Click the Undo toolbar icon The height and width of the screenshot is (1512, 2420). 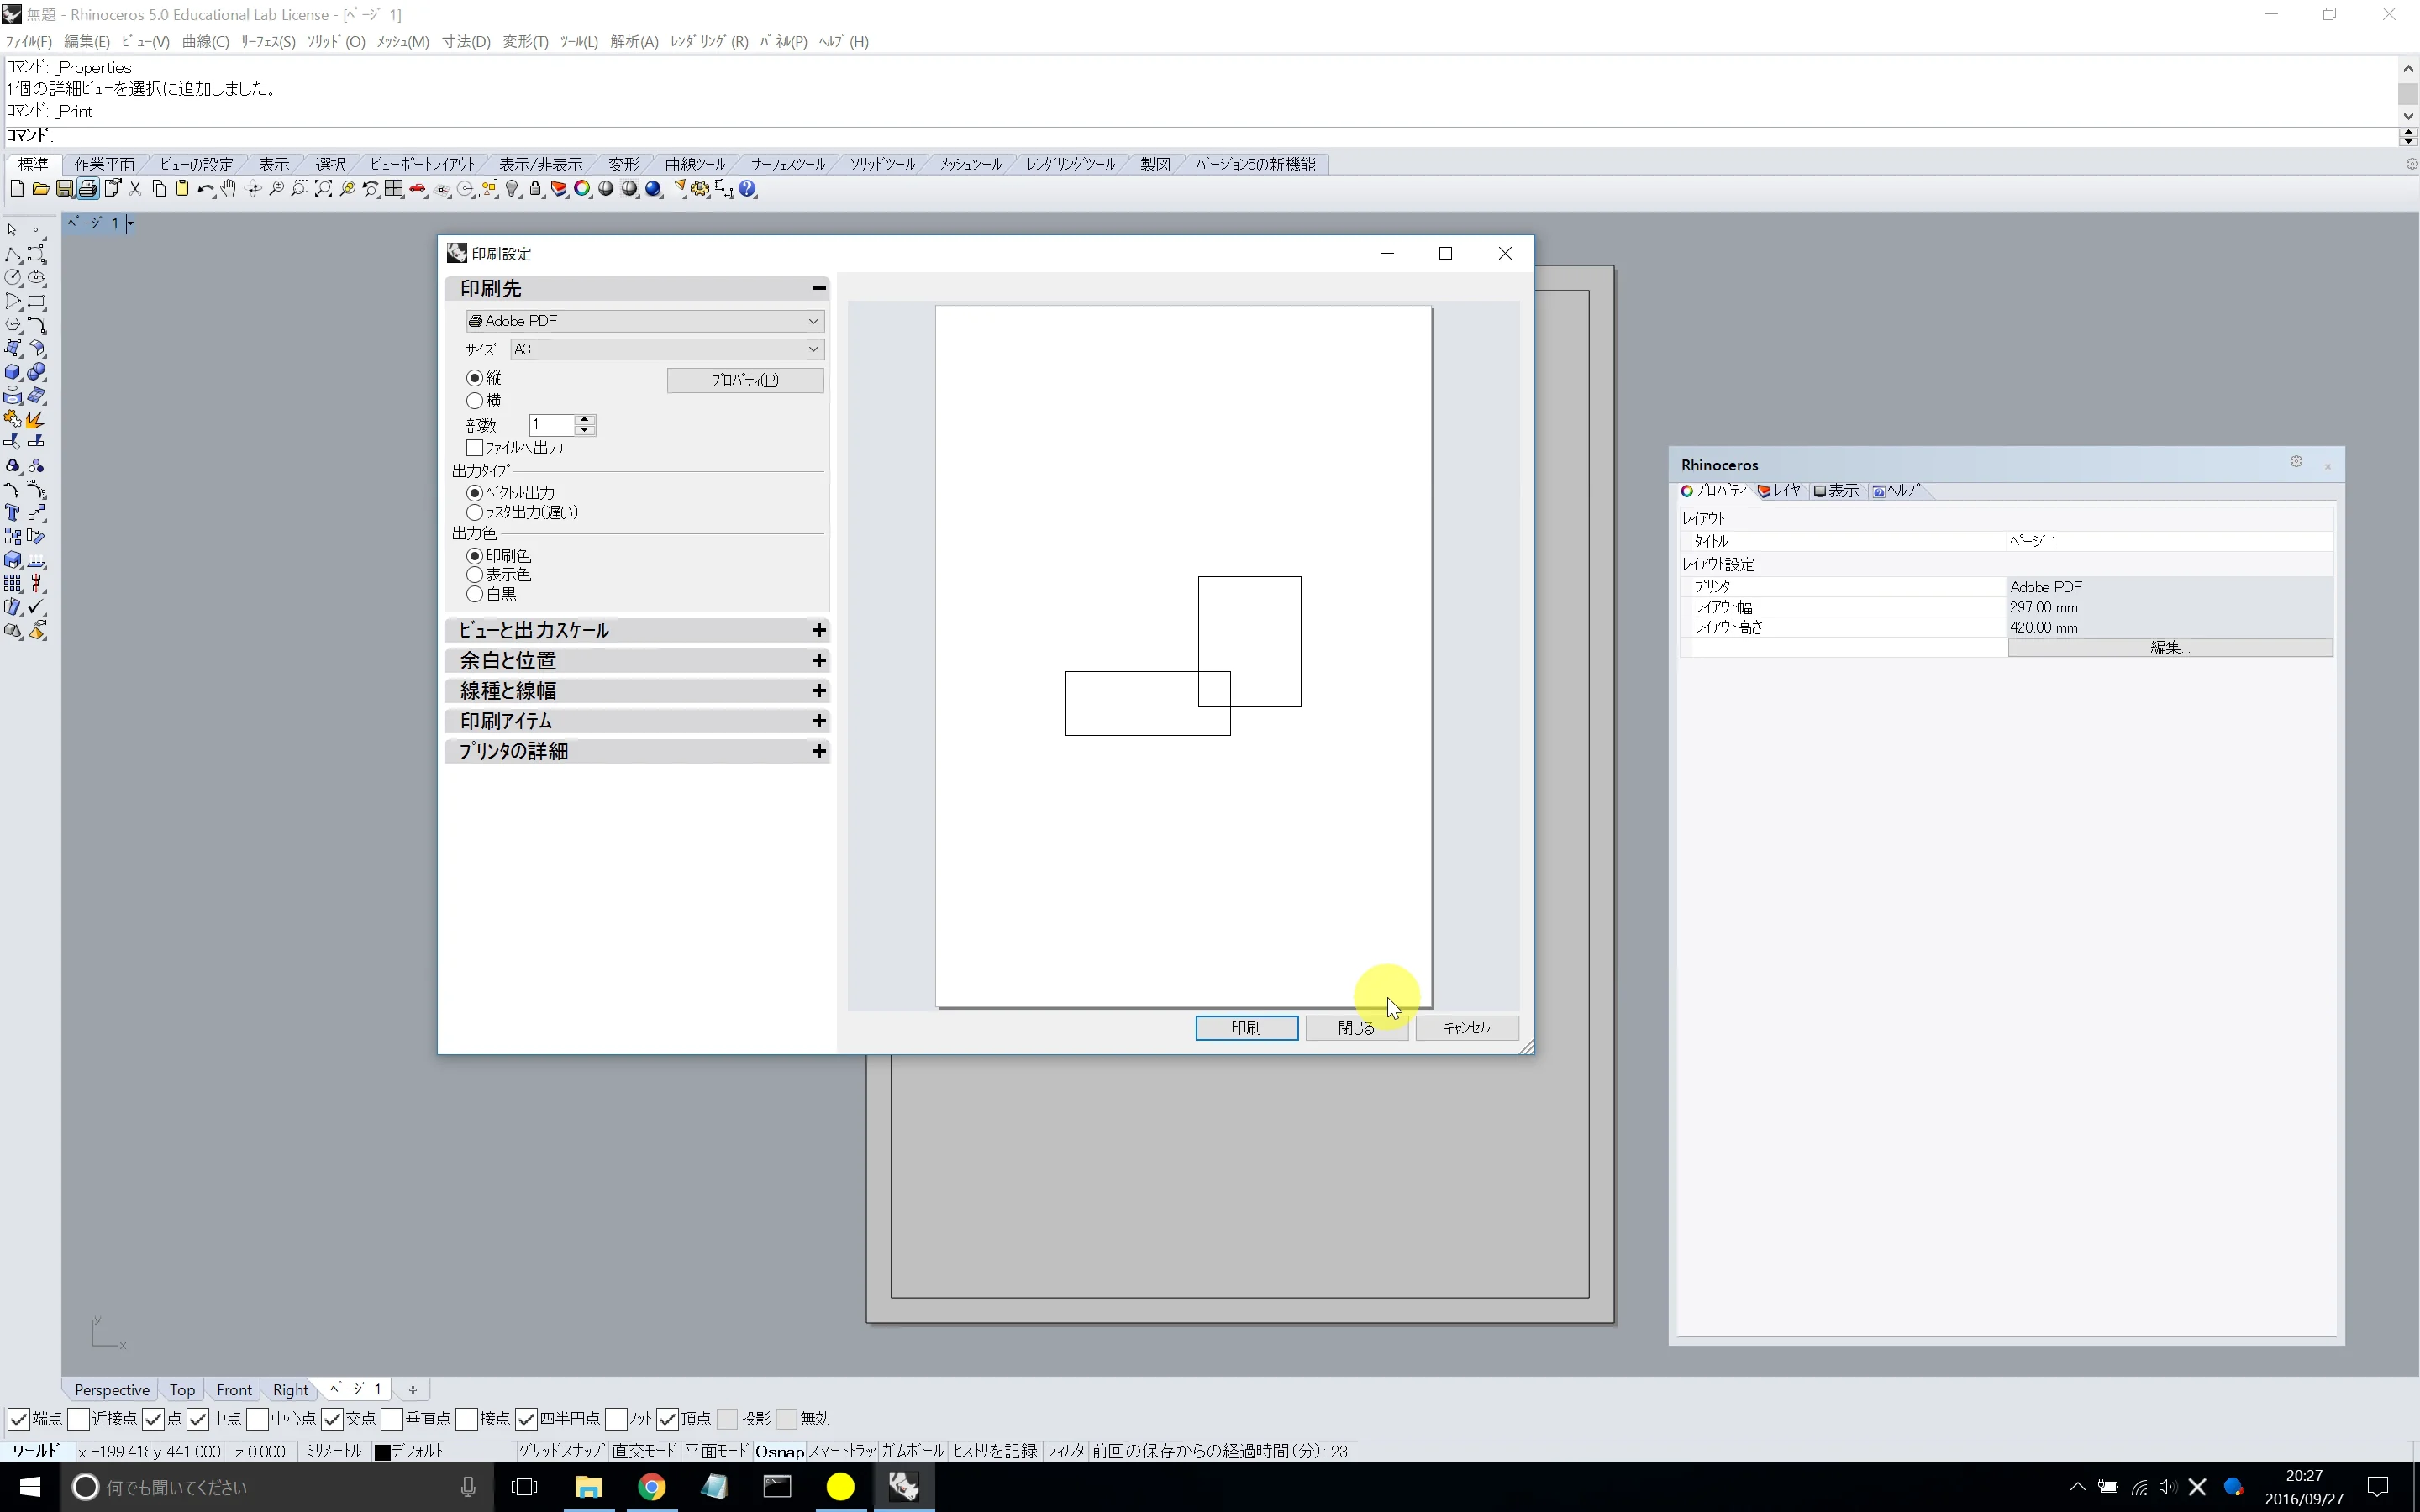click(205, 189)
